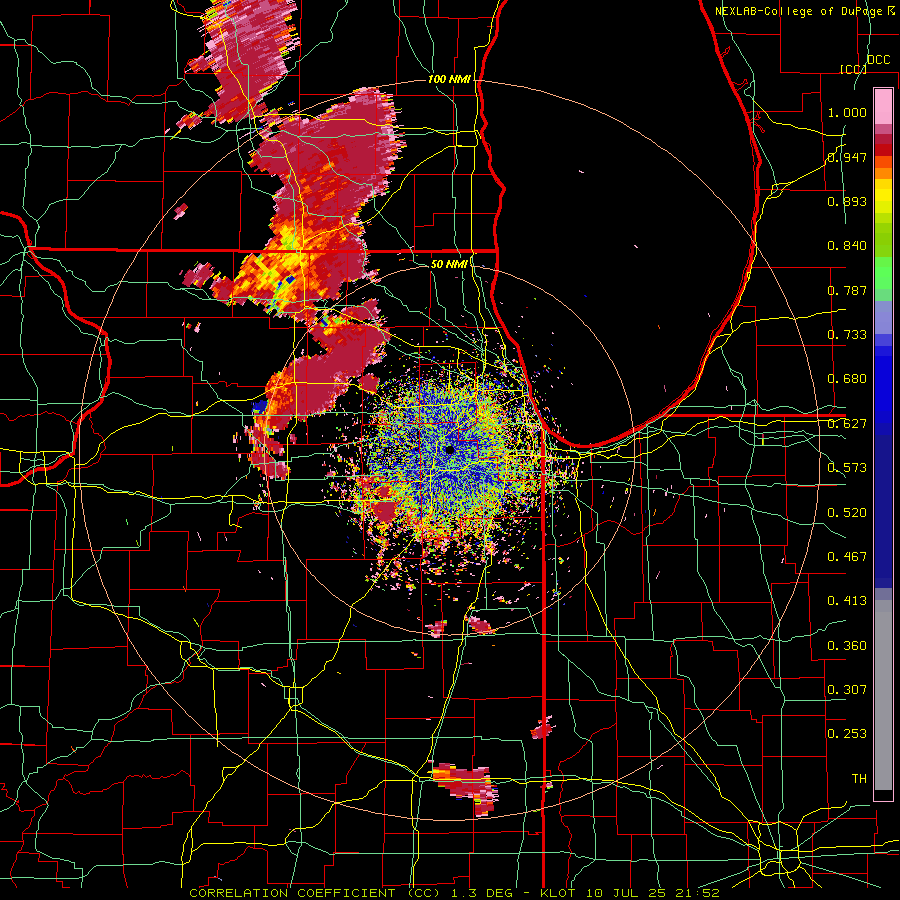The width and height of the screenshot is (900, 900).
Task: Click the KLOT radar site identifier
Action: [x=557, y=893]
